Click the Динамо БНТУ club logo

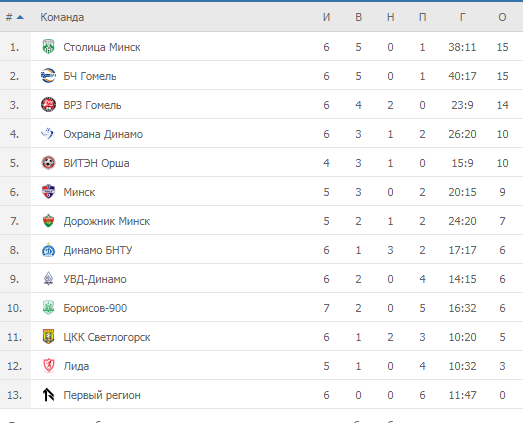coord(48,250)
